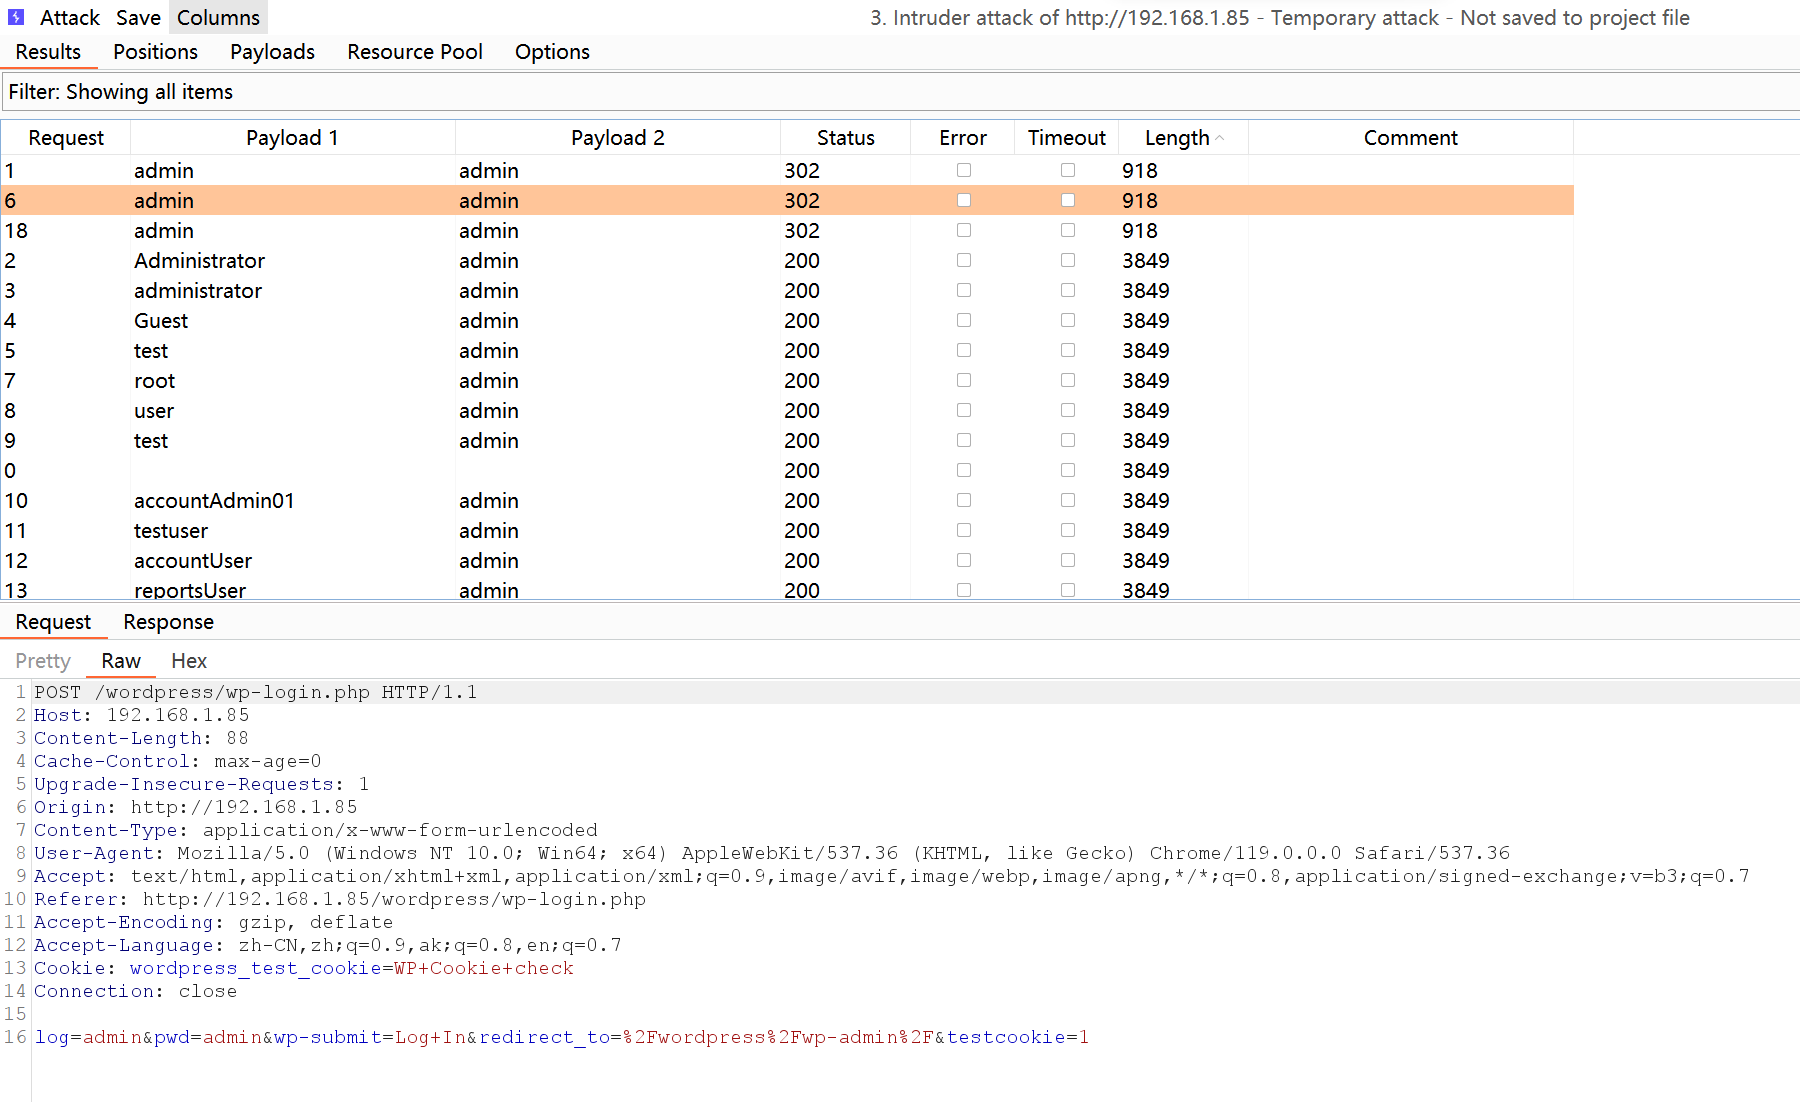Toggle Timeout checkbox in testuser row
1800x1102 pixels.
[1068, 531]
